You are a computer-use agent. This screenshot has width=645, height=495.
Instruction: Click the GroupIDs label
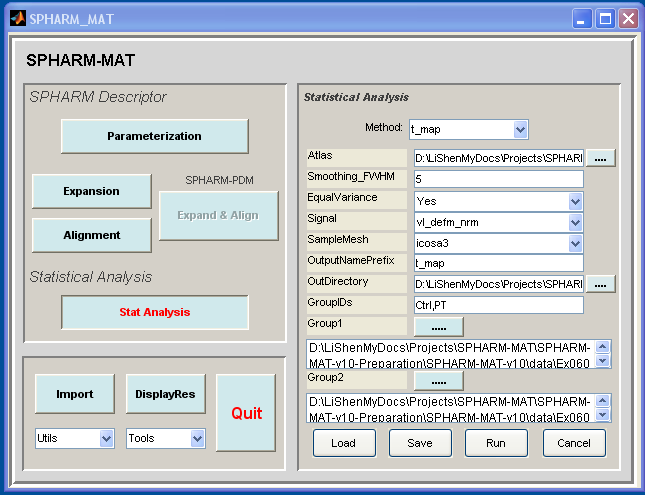330,302
